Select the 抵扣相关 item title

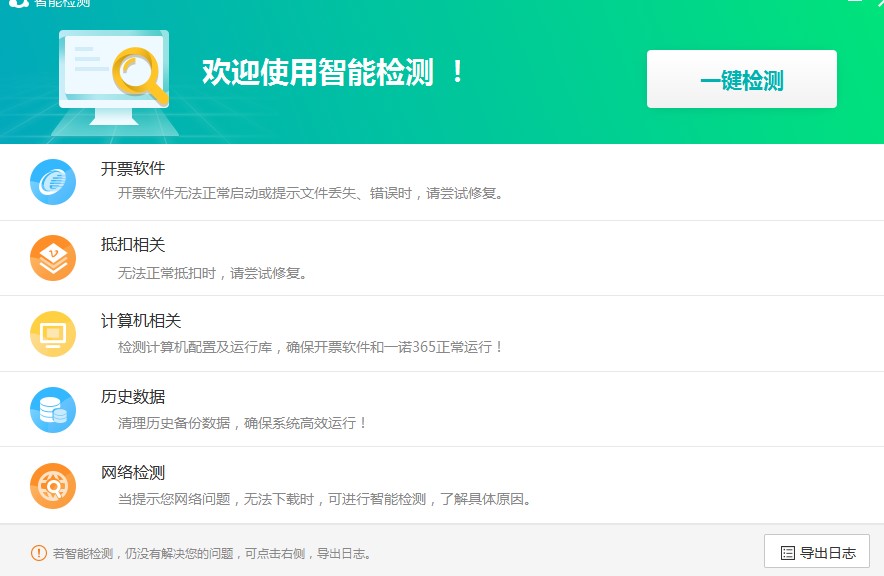(133, 244)
